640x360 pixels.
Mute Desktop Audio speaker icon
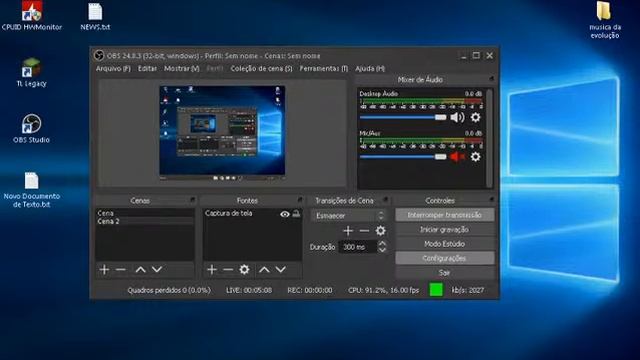(x=457, y=118)
